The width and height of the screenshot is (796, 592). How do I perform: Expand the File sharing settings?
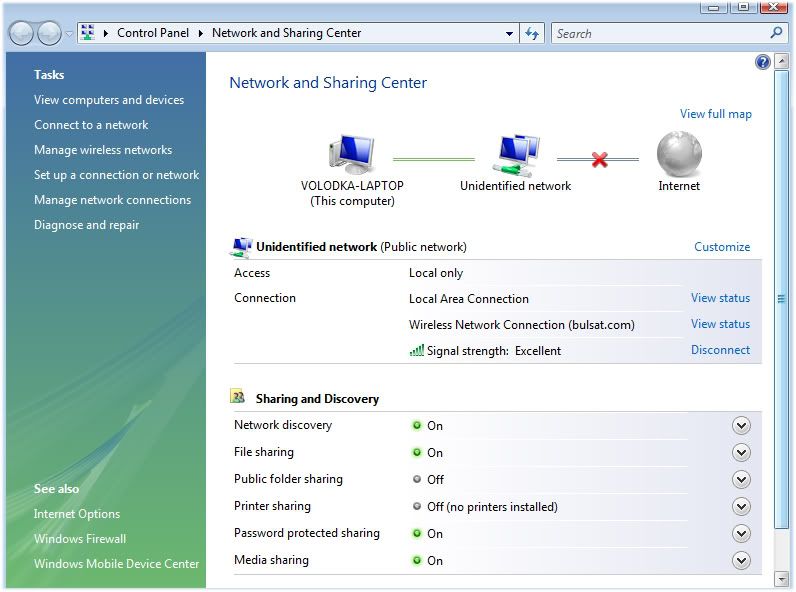point(741,452)
